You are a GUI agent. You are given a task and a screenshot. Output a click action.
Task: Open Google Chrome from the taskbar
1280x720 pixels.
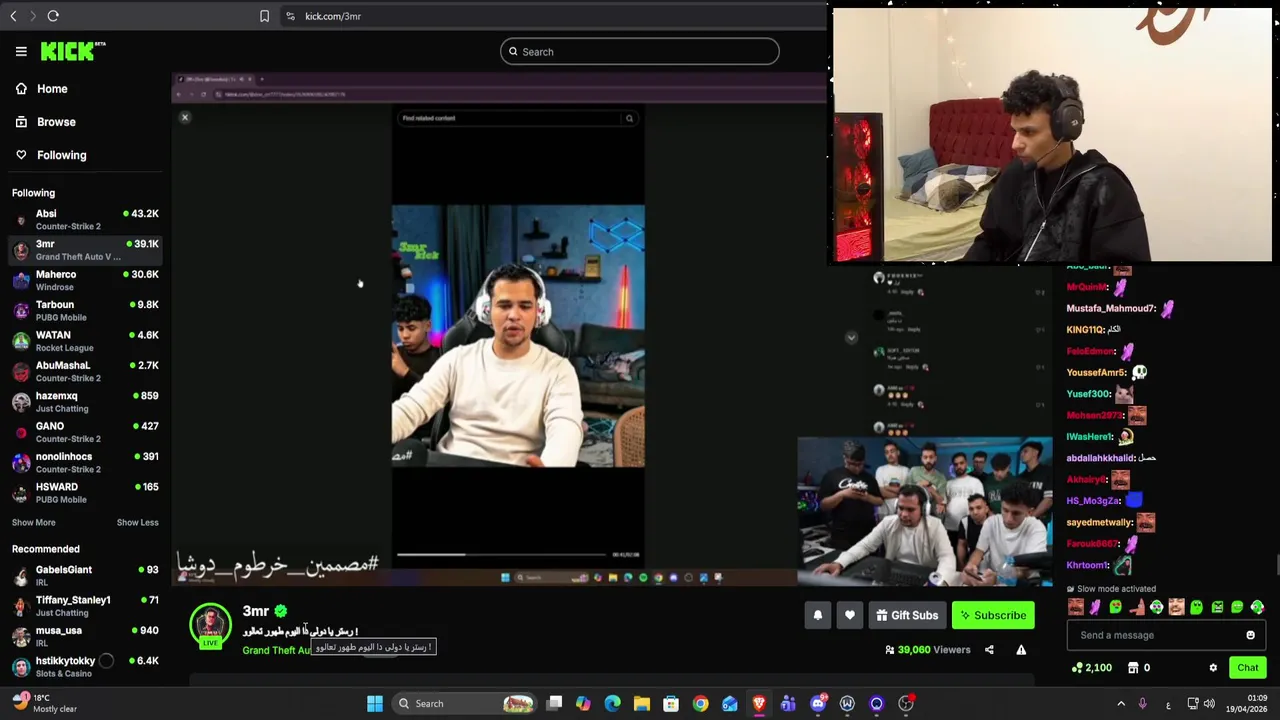click(700, 704)
